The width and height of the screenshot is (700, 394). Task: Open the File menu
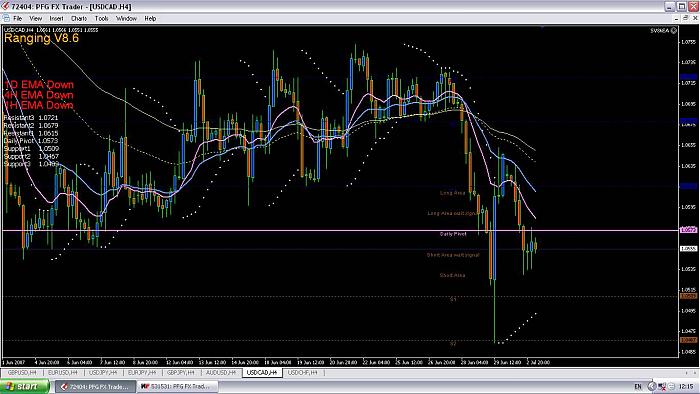pyautogui.click(x=17, y=18)
